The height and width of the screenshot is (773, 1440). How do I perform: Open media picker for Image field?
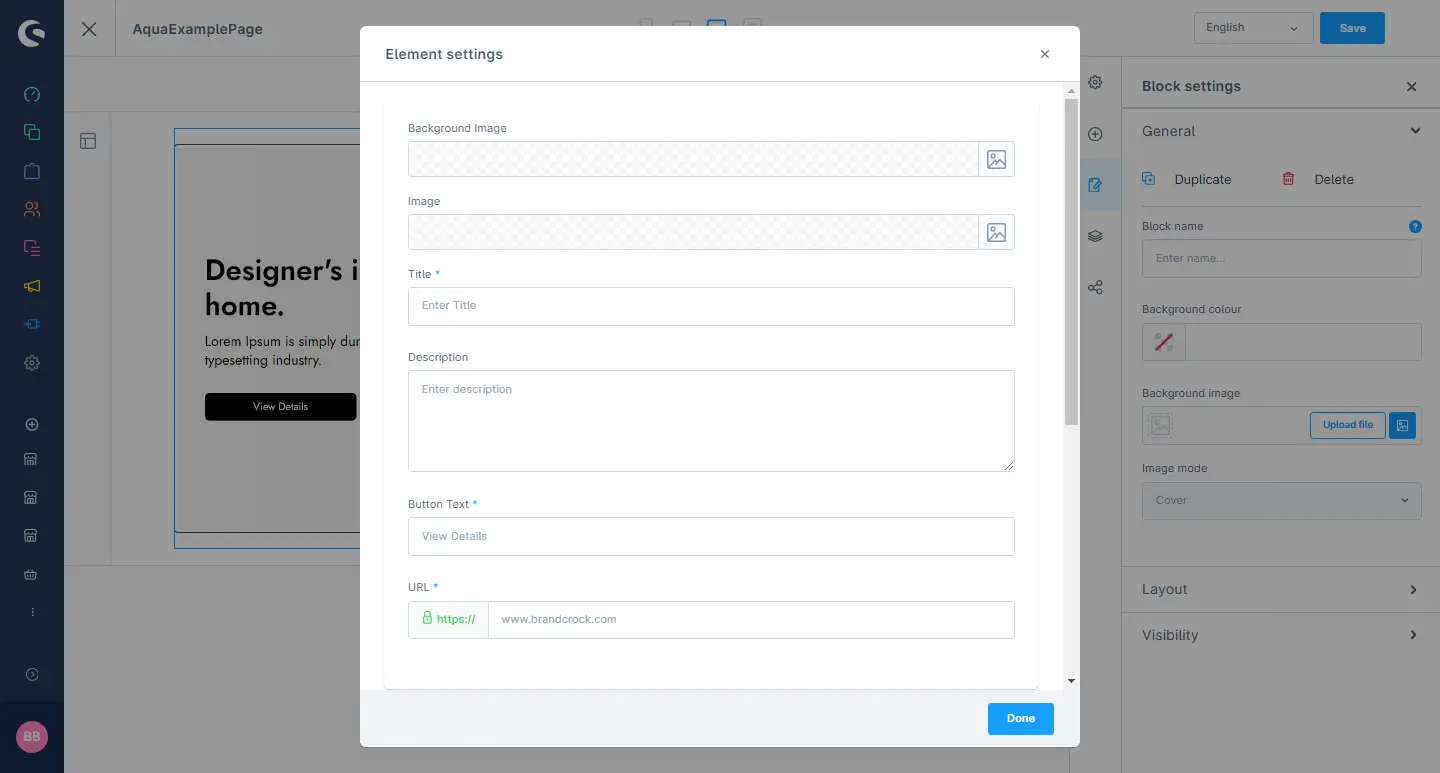pyautogui.click(x=996, y=232)
